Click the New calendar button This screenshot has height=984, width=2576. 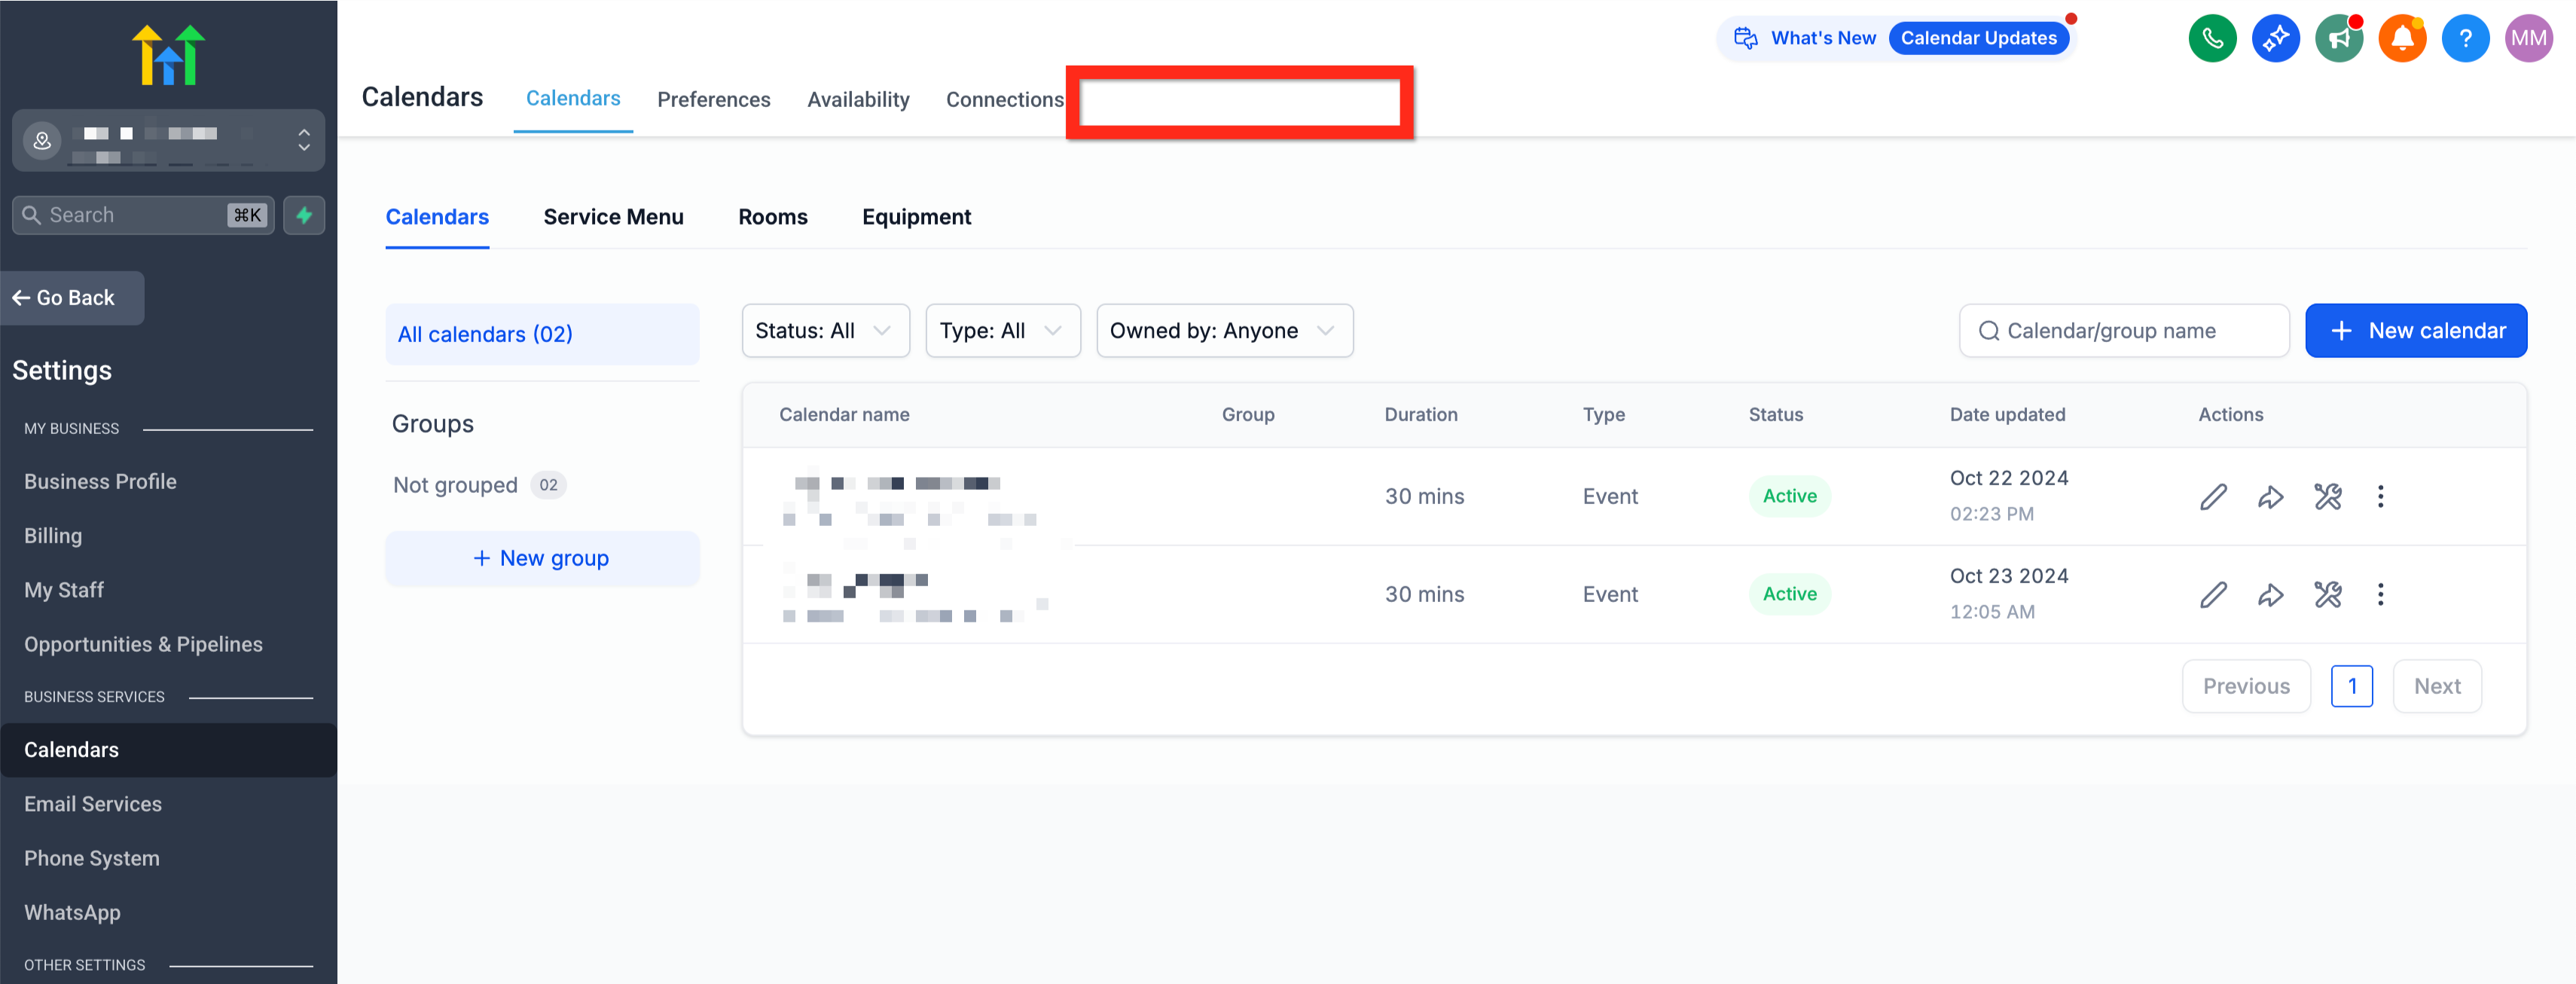[x=2416, y=331]
